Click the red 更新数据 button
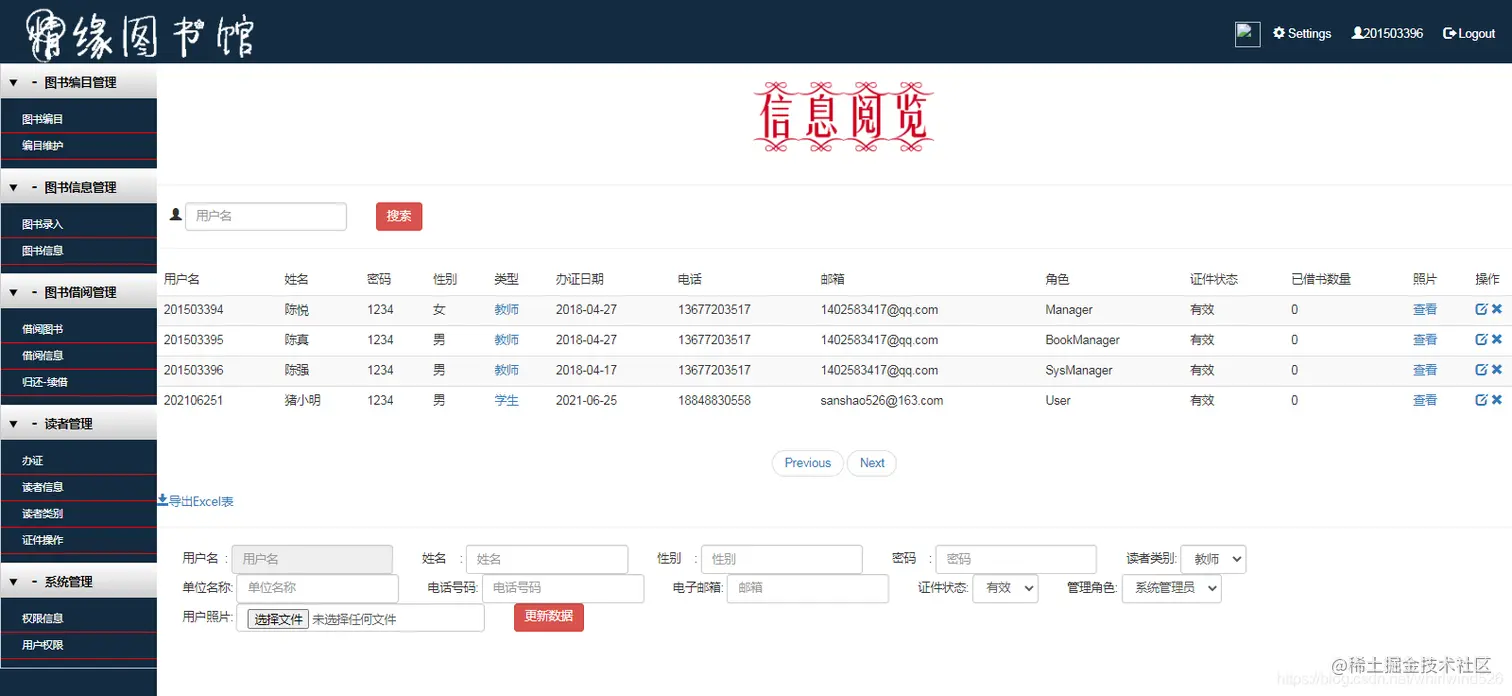This screenshot has height=696, width=1512. click(x=549, y=617)
